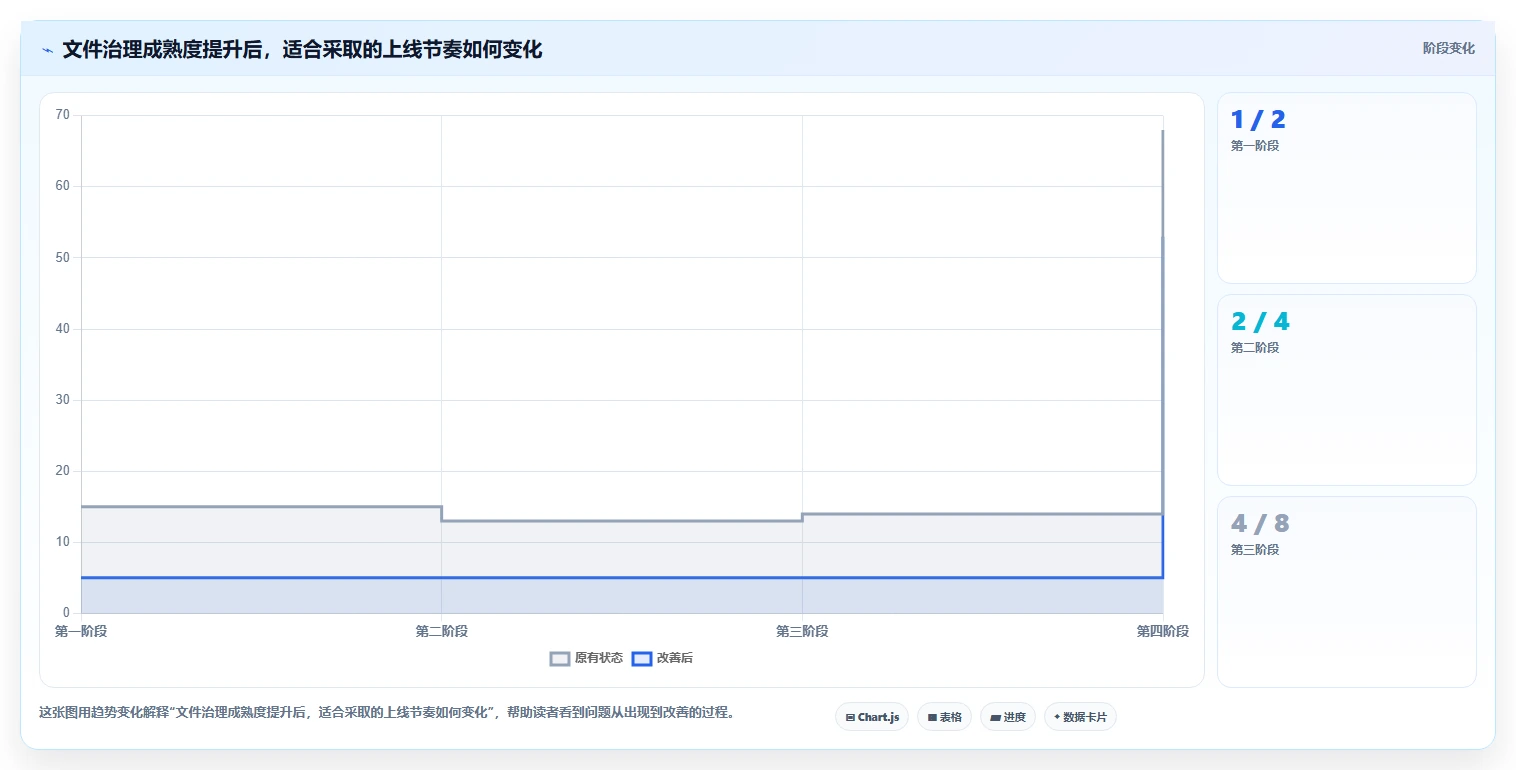Click the y-axis value 20
This screenshot has height=770, width=1516.
(63, 471)
